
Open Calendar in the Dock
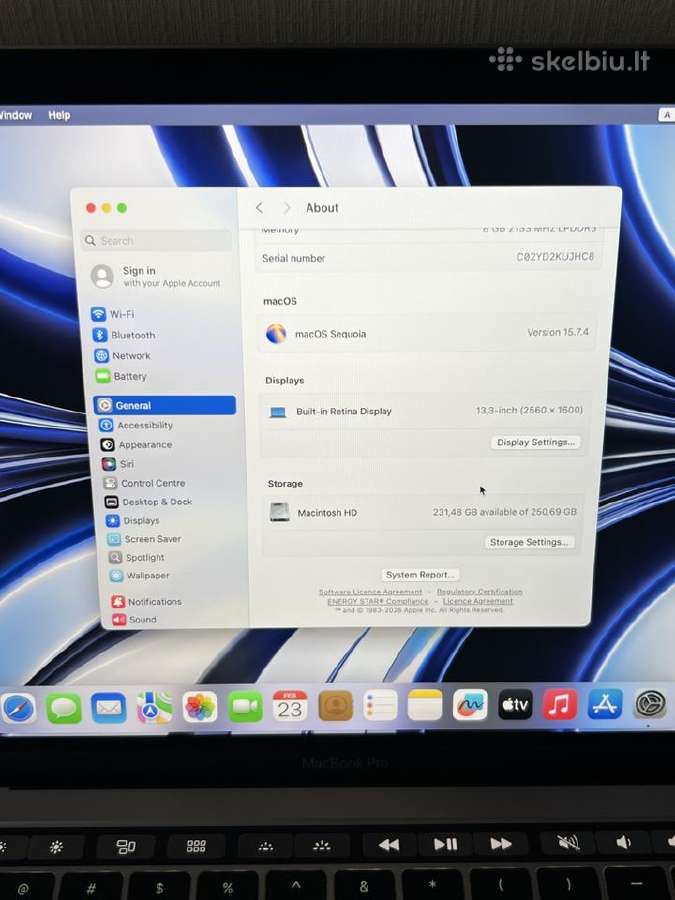click(290, 706)
